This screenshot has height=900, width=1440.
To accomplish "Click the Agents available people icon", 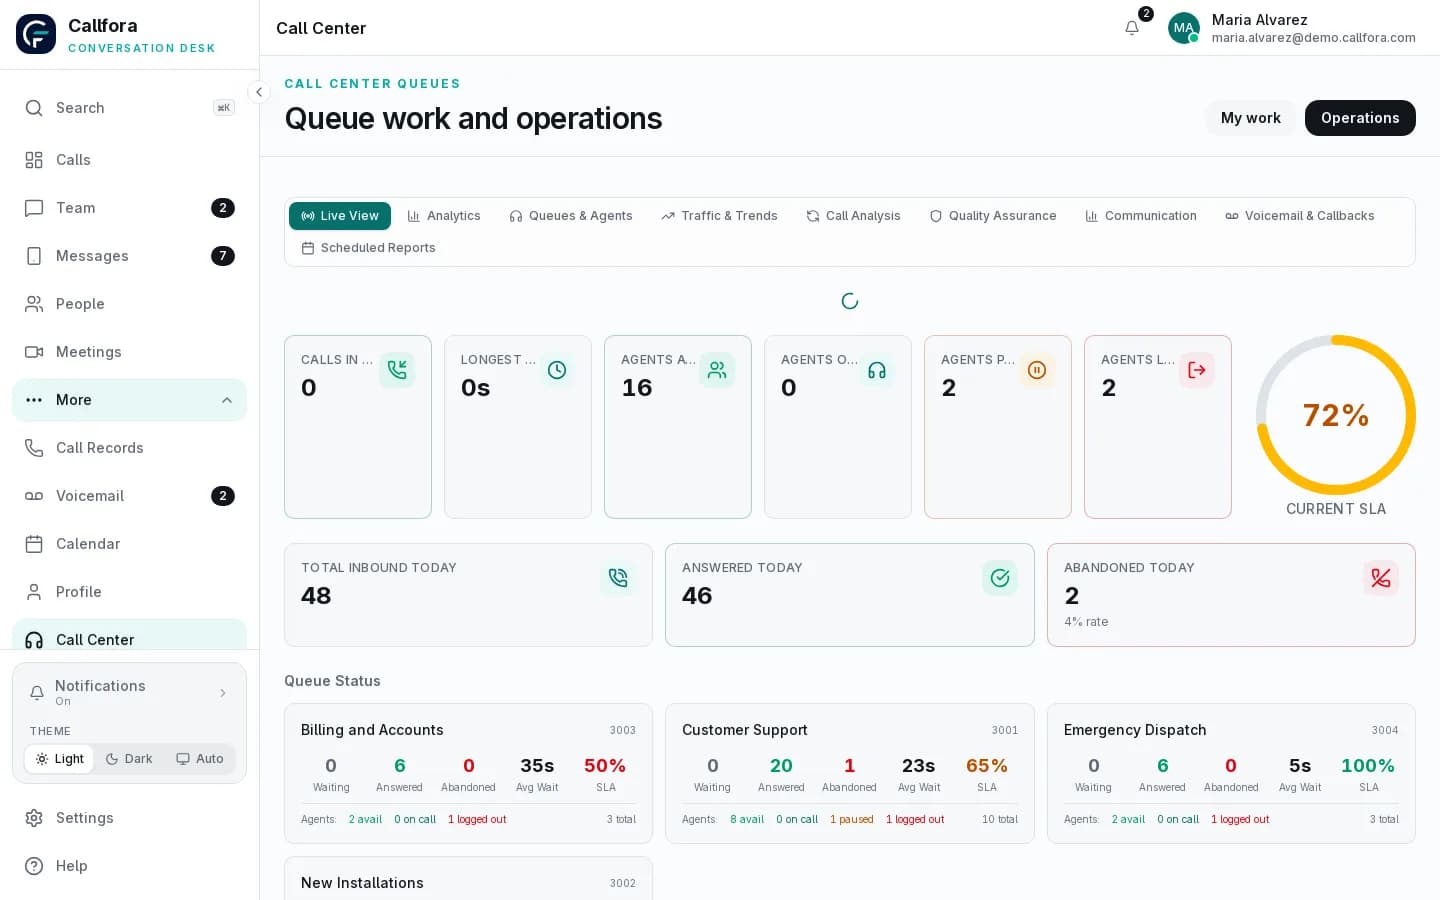I will [717, 370].
